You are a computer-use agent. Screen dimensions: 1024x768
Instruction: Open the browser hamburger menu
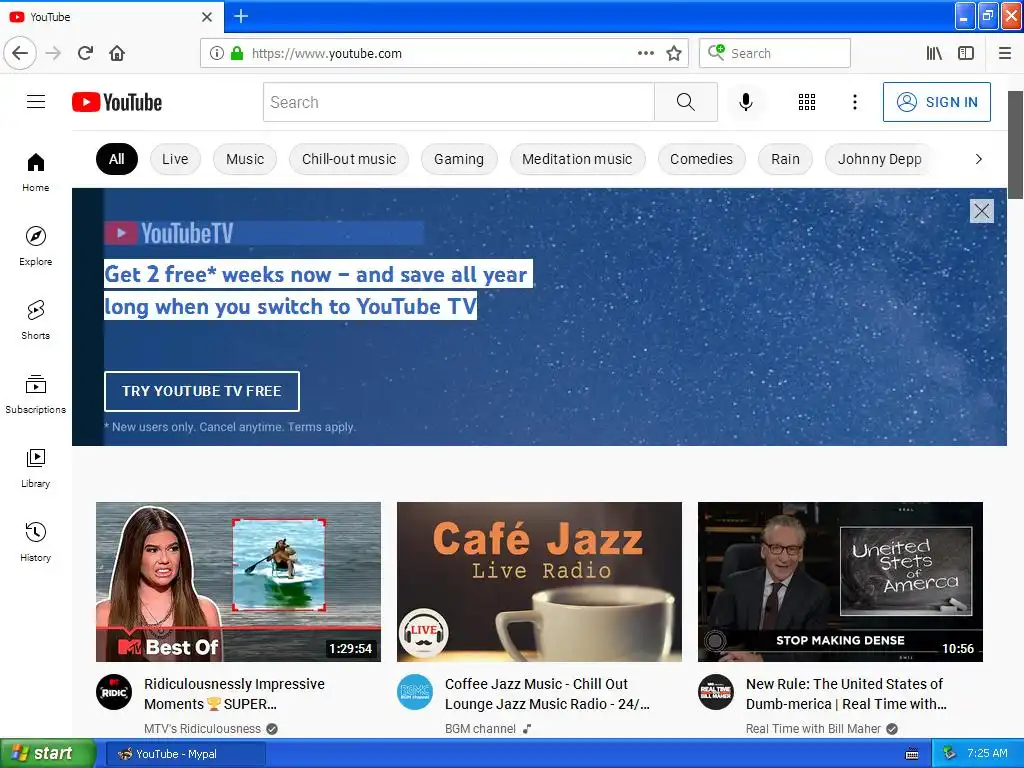pos(1005,53)
